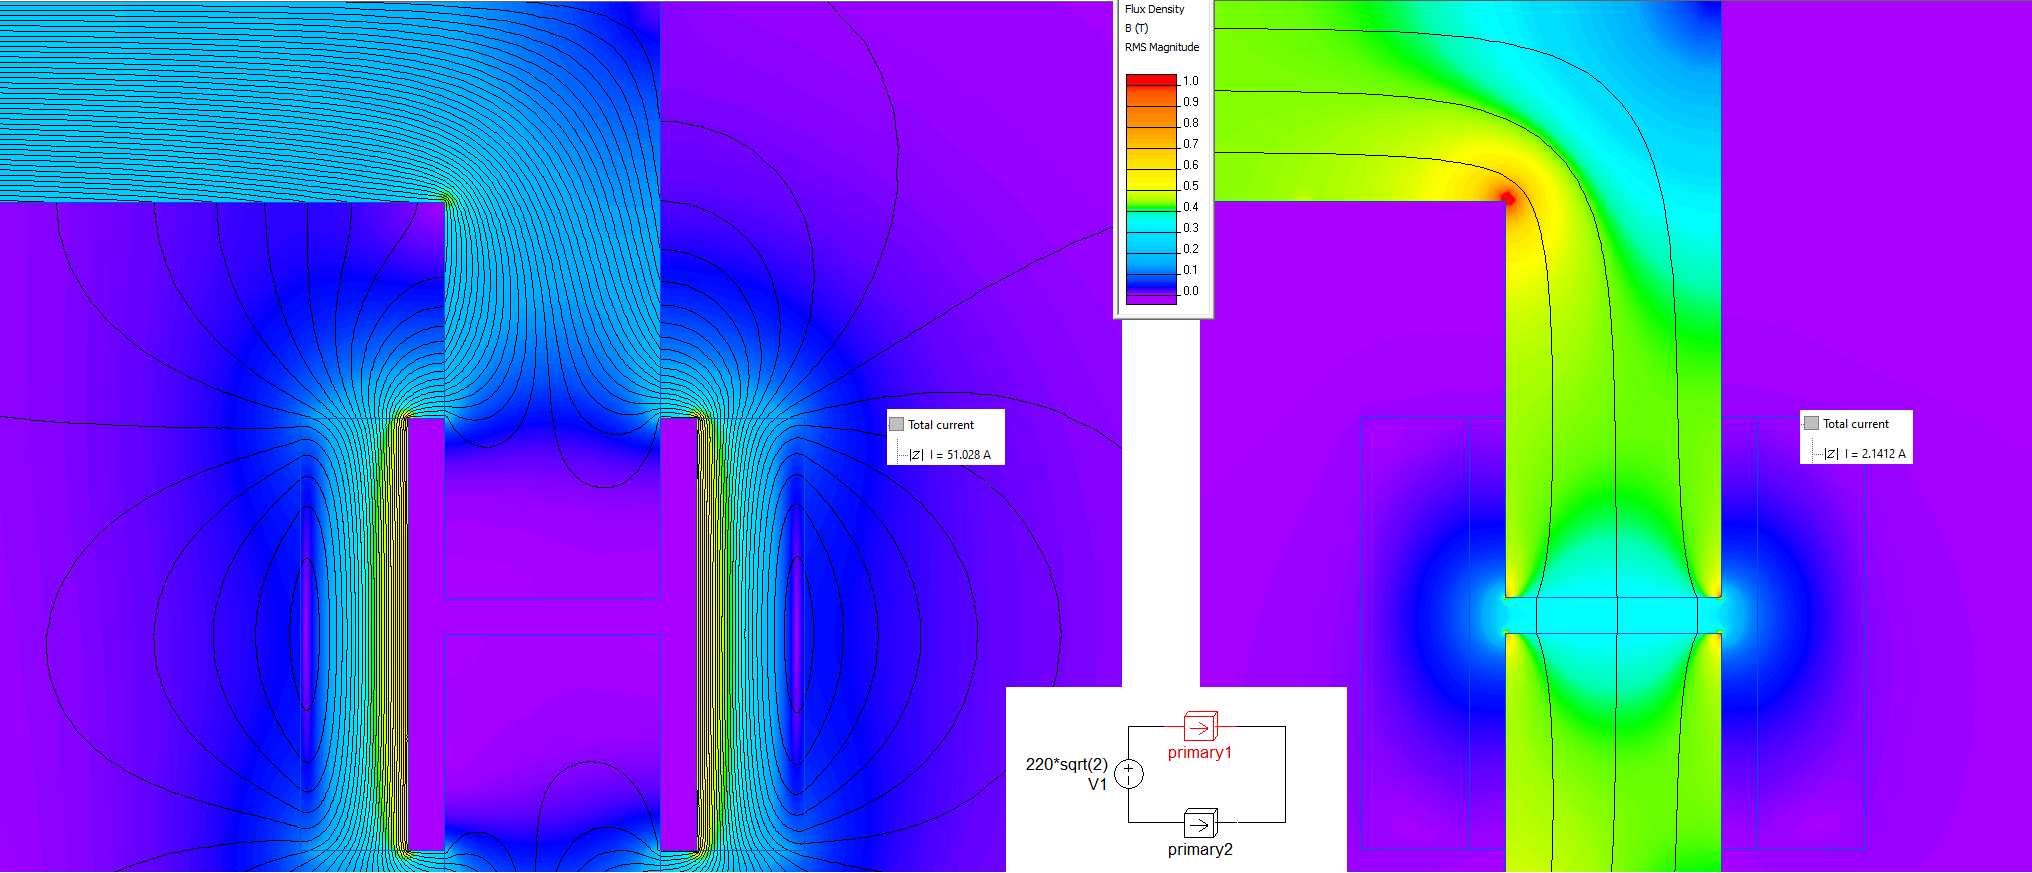Select the primary2 label in circuit
Image resolution: width=2032 pixels, height=873 pixels.
tap(1200, 849)
